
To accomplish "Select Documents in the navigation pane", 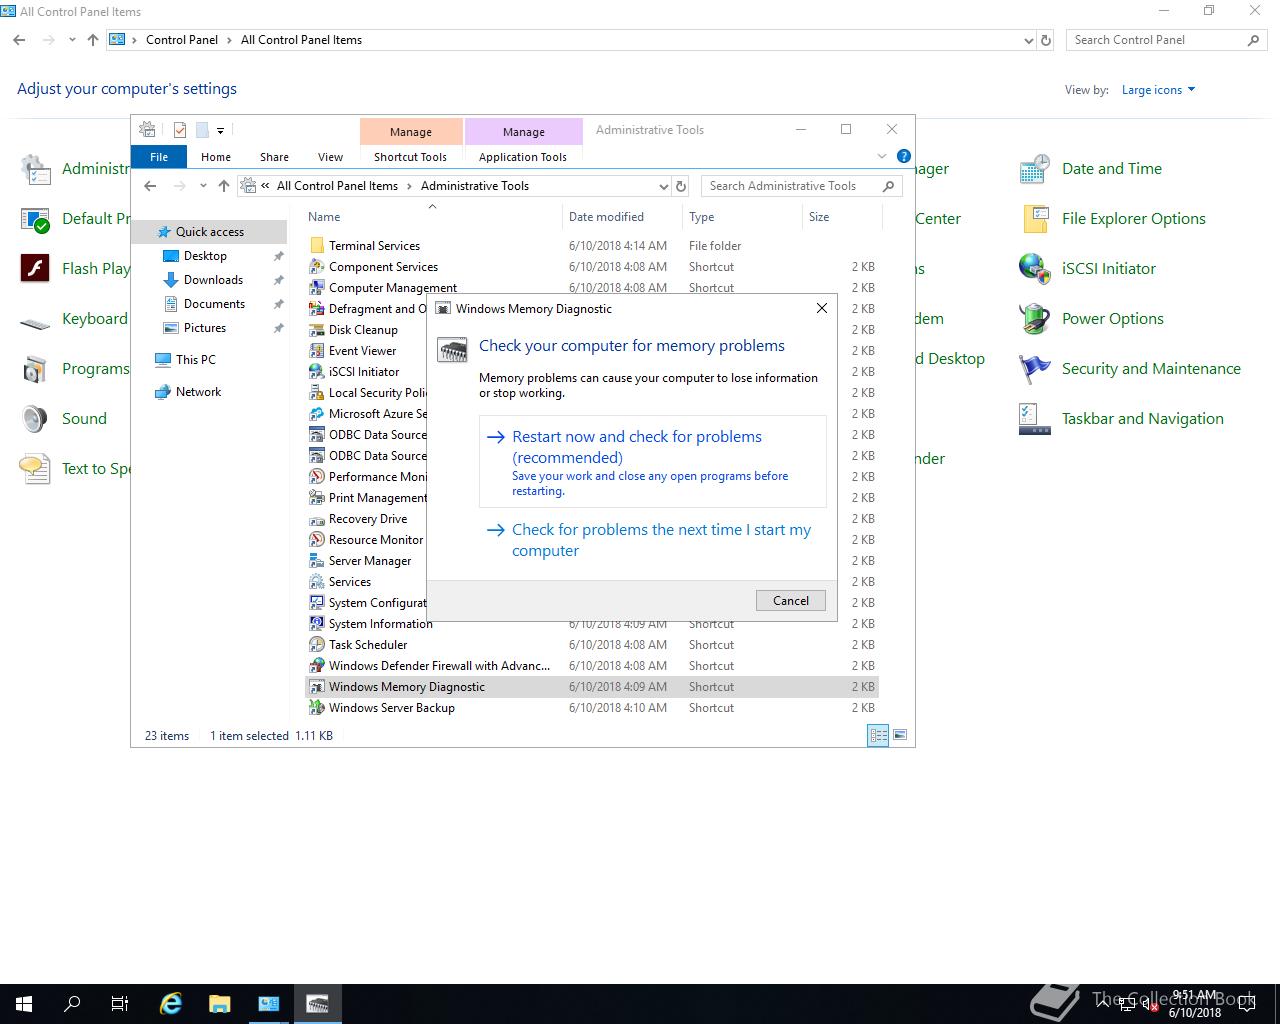I will click(214, 304).
